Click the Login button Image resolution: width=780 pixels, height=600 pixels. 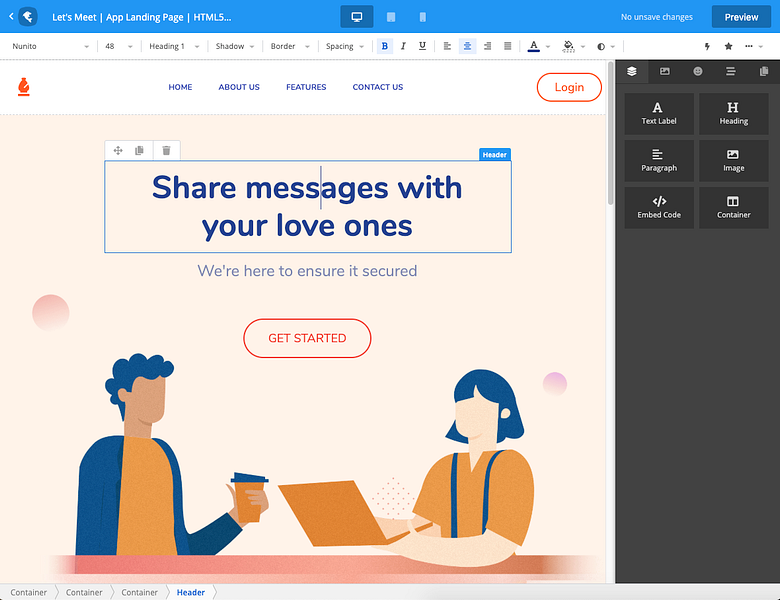pyautogui.click(x=569, y=87)
